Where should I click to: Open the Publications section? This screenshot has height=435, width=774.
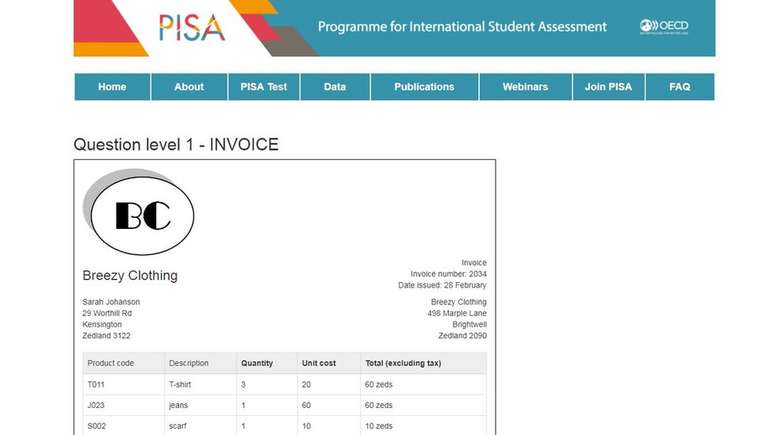(x=424, y=87)
